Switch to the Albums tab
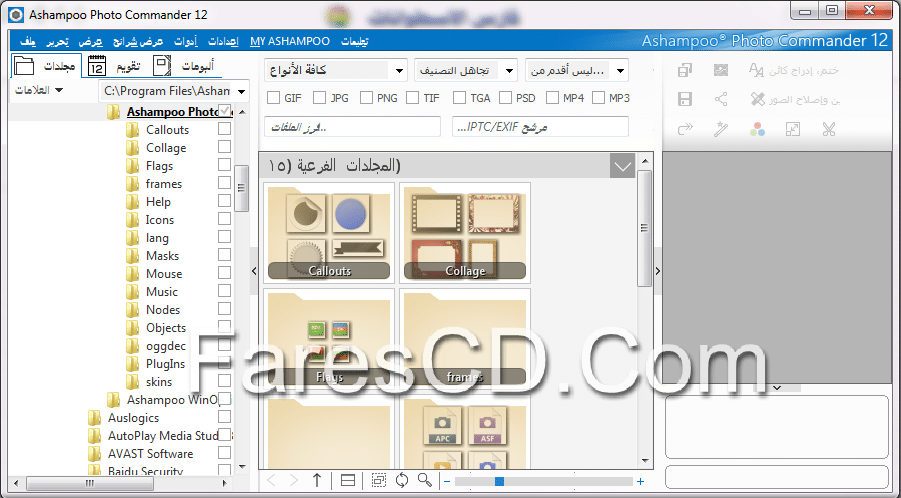The width and height of the screenshot is (901, 498). coord(183,66)
